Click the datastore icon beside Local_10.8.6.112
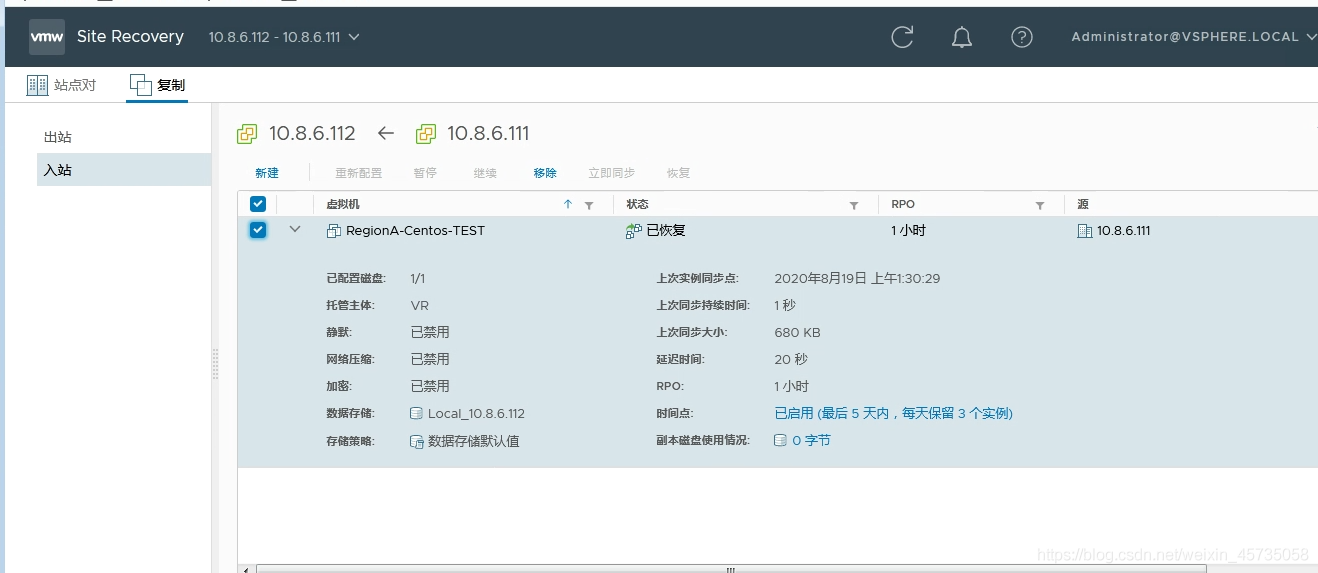This screenshot has width=1318, height=573. point(417,413)
